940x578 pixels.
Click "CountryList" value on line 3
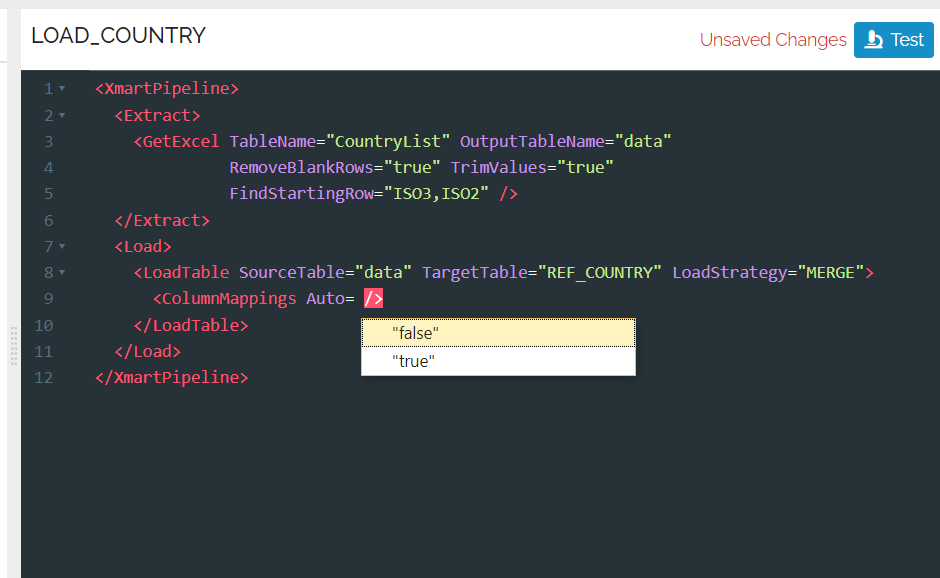click(388, 142)
